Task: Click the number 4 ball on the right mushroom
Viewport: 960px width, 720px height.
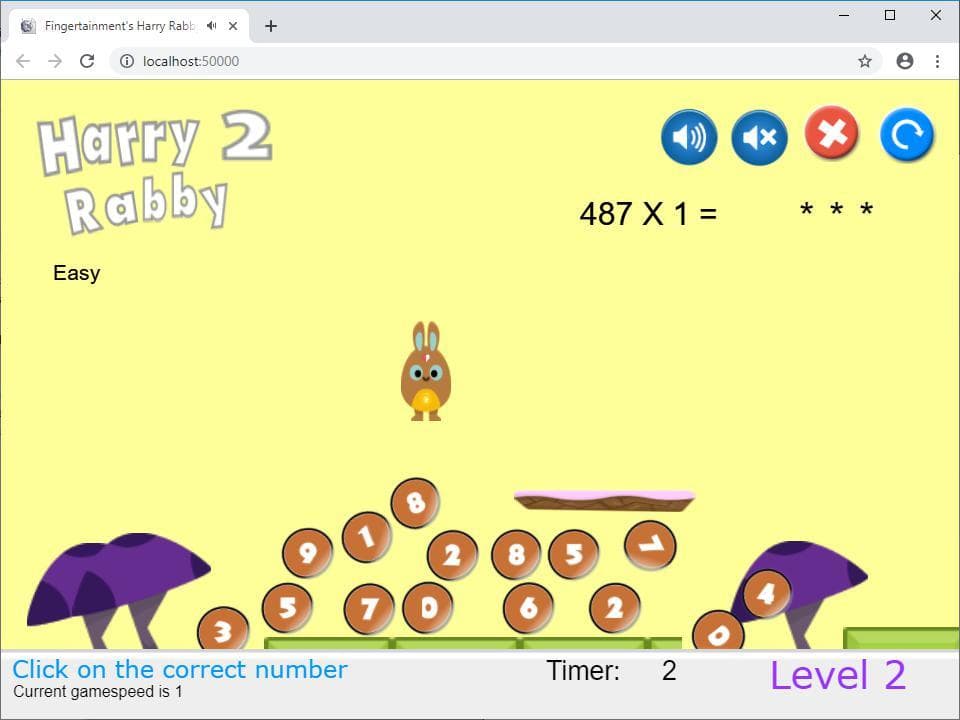Action: click(x=767, y=593)
